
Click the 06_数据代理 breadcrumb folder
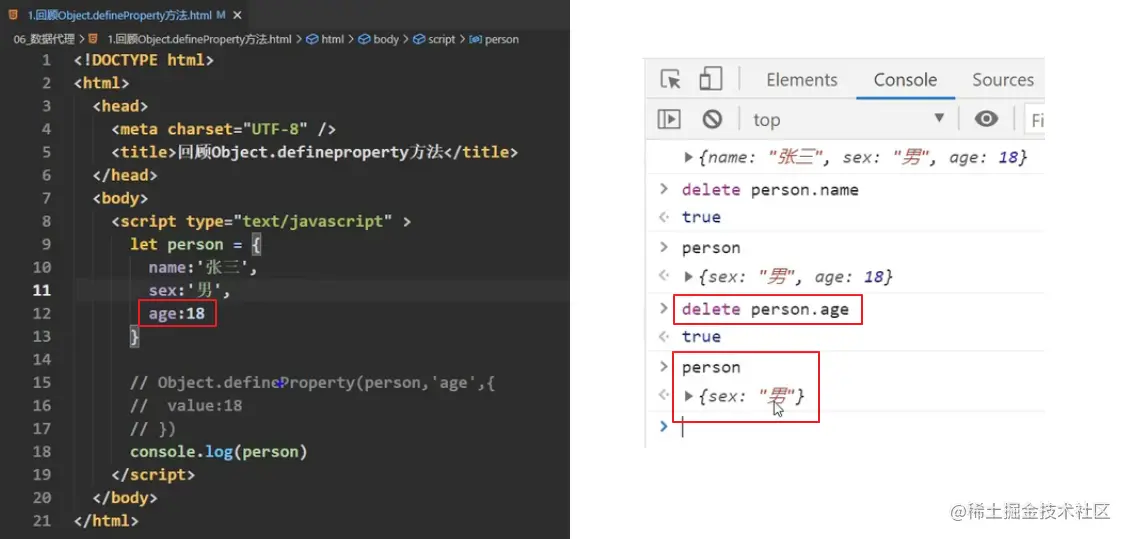coord(44,40)
